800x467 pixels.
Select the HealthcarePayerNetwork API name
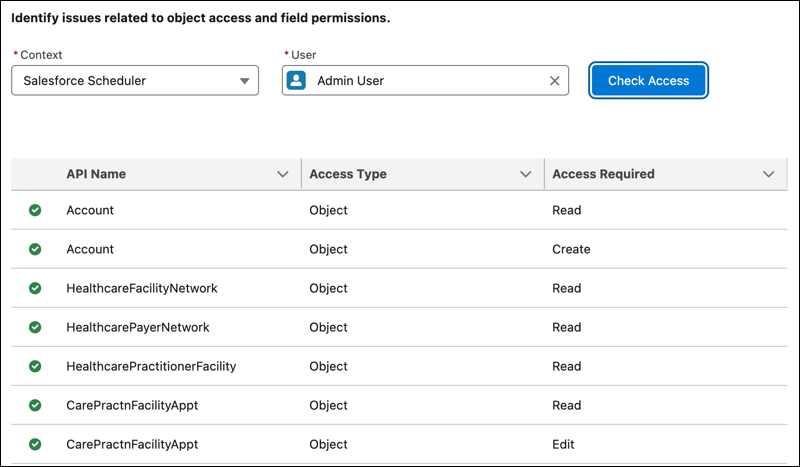(x=138, y=327)
